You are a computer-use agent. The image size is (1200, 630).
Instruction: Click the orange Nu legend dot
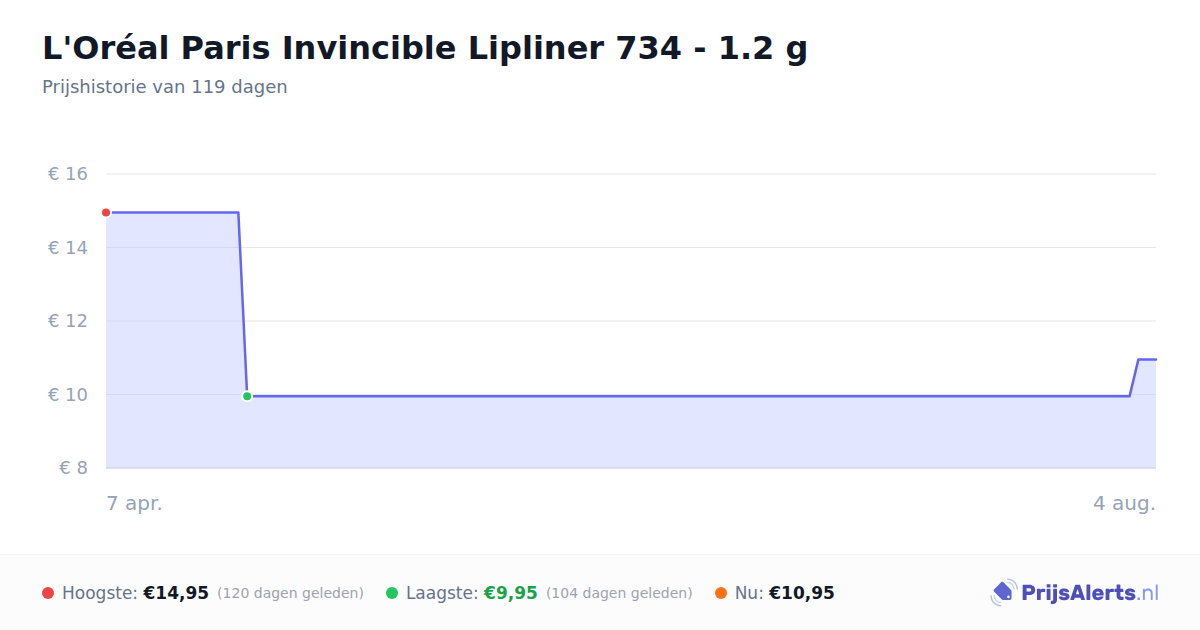[x=721, y=593]
